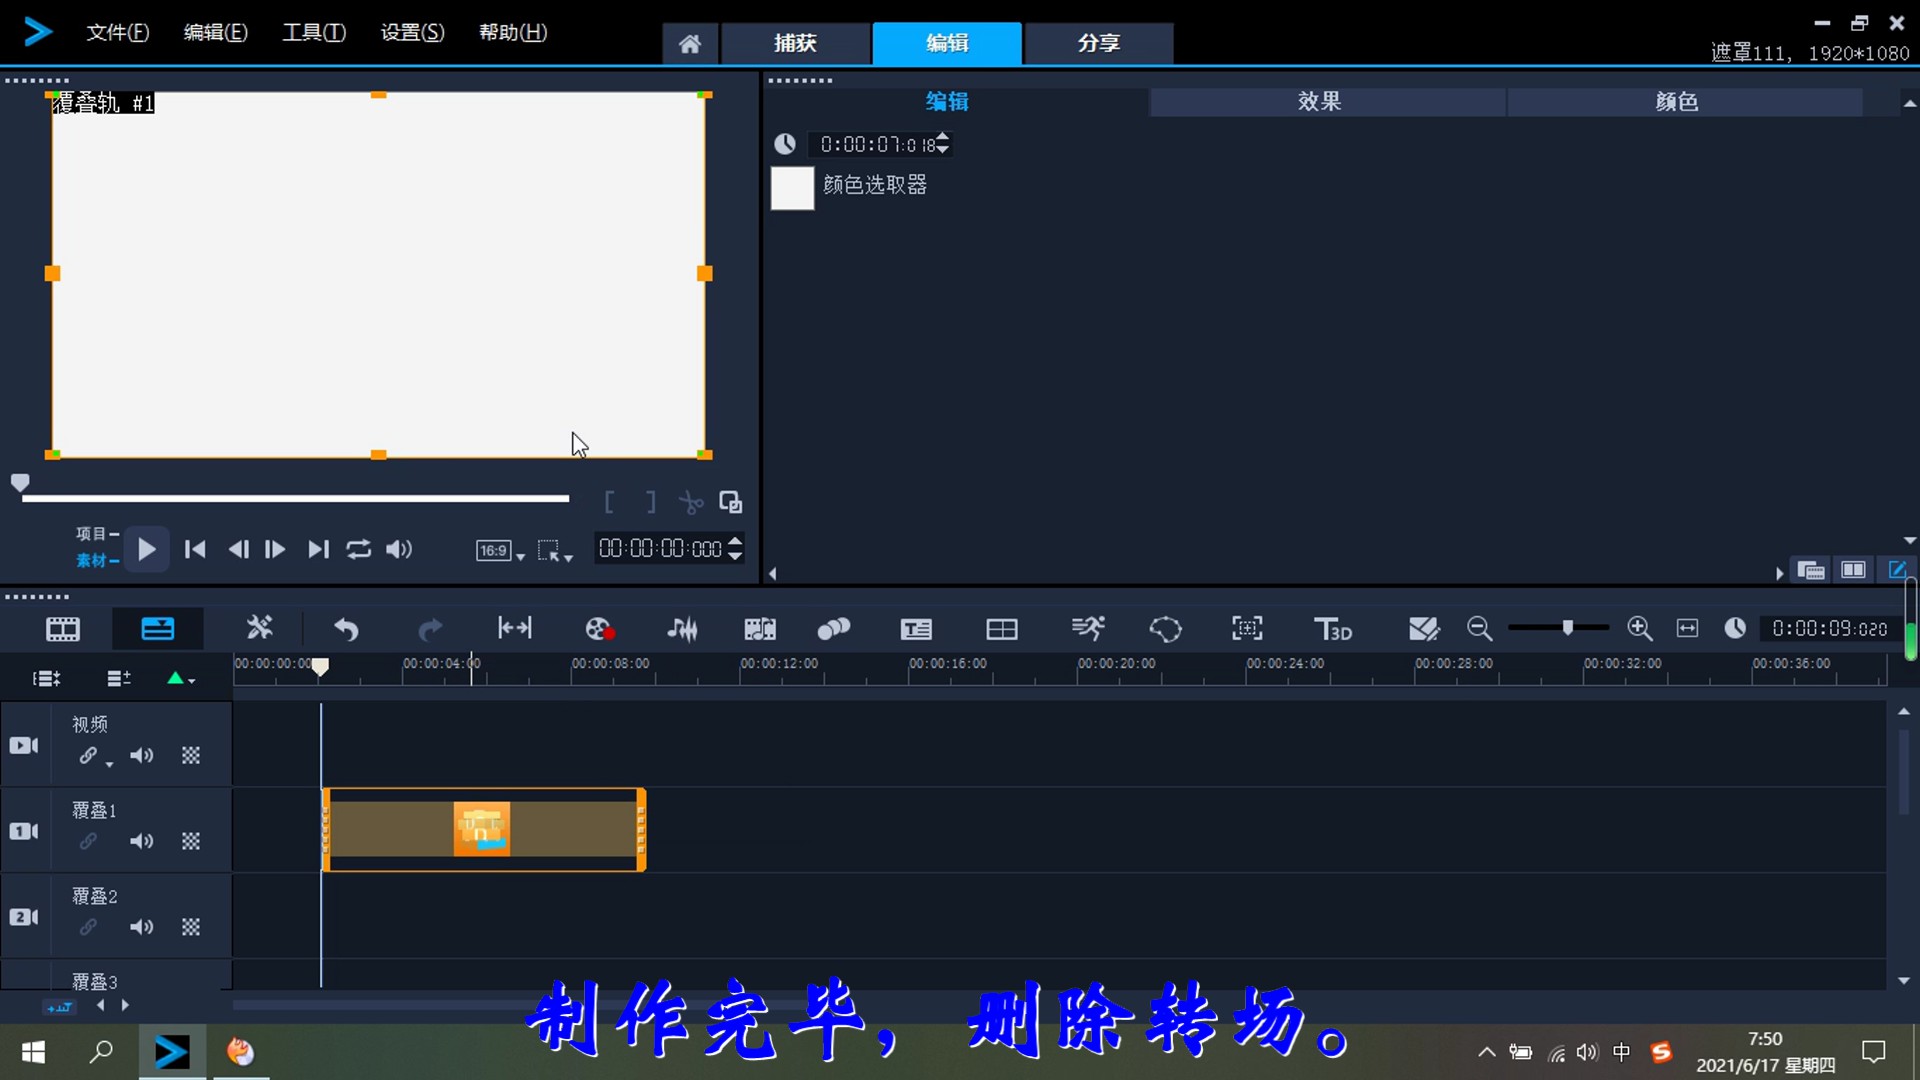Toggle track transparency for 覆叠1
The height and width of the screenshot is (1080, 1920).
(x=191, y=842)
